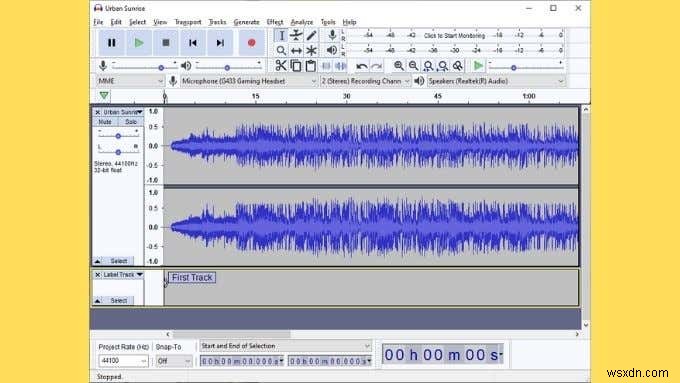
Task: Select the Selection (I-beam) tool
Action: coord(281,36)
